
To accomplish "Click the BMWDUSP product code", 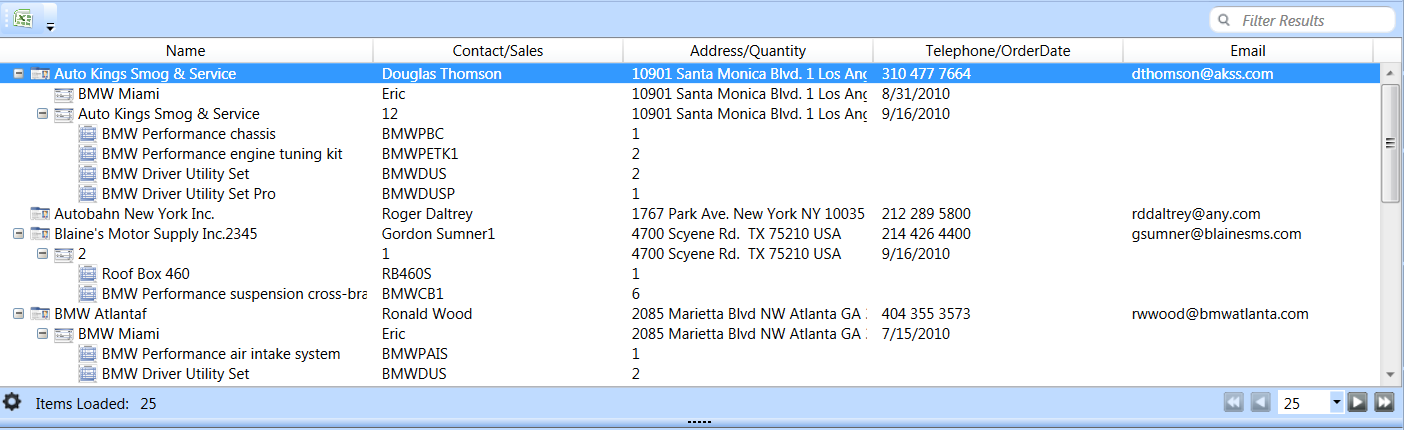I will (418, 194).
